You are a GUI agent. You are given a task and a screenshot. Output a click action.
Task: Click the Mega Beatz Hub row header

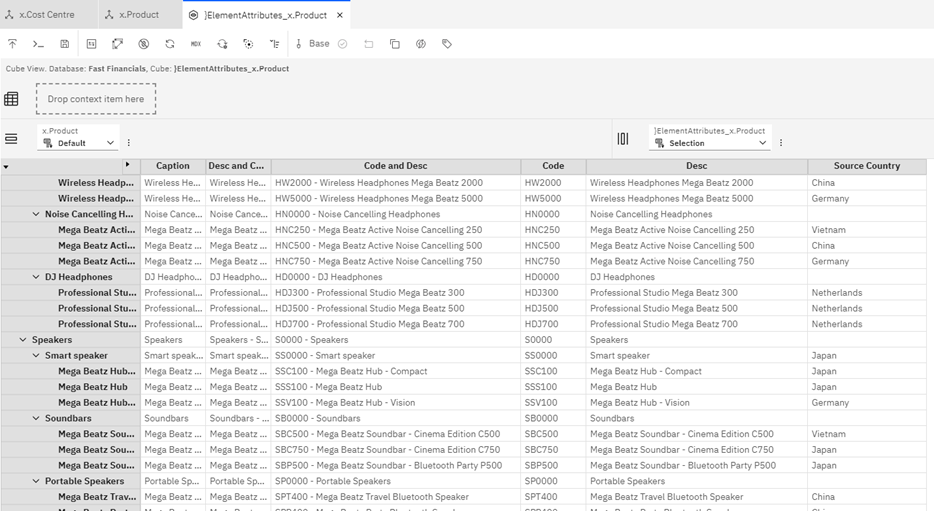[x=70, y=387]
